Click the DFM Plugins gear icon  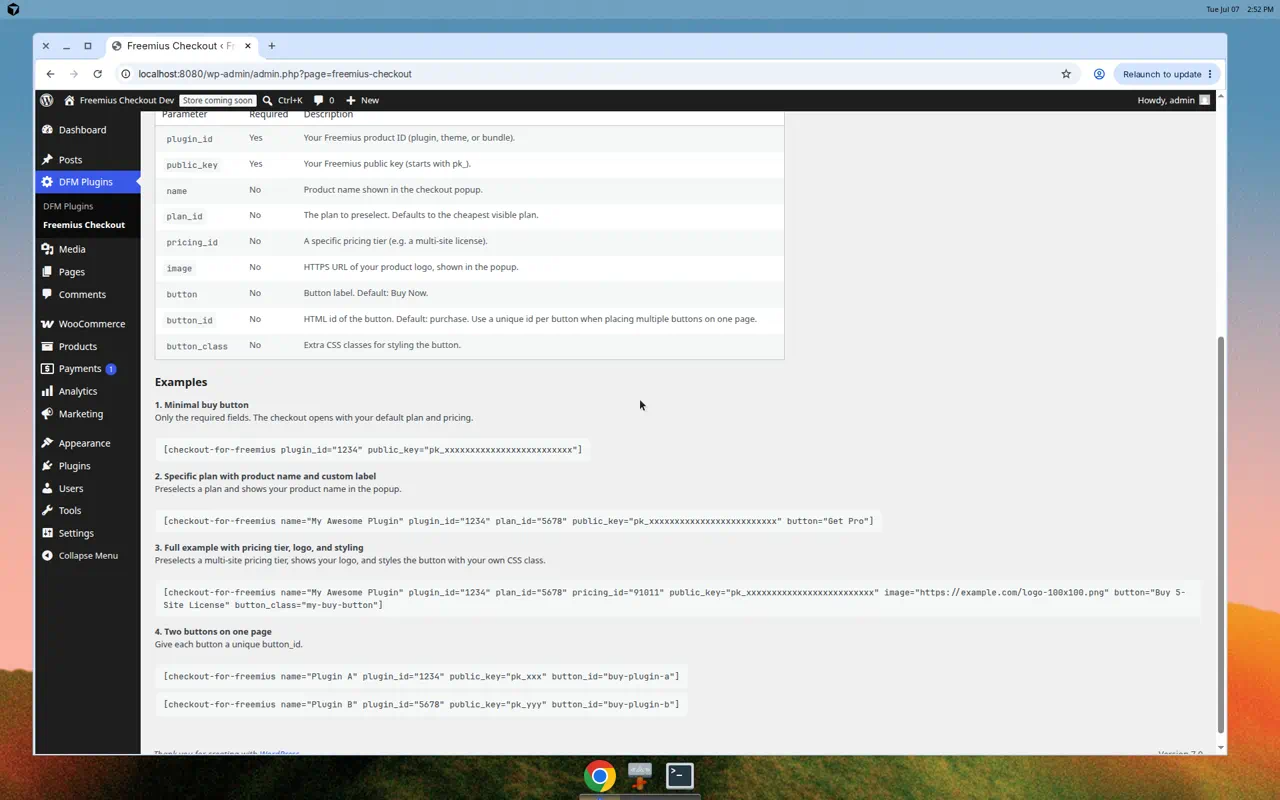pos(47,182)
